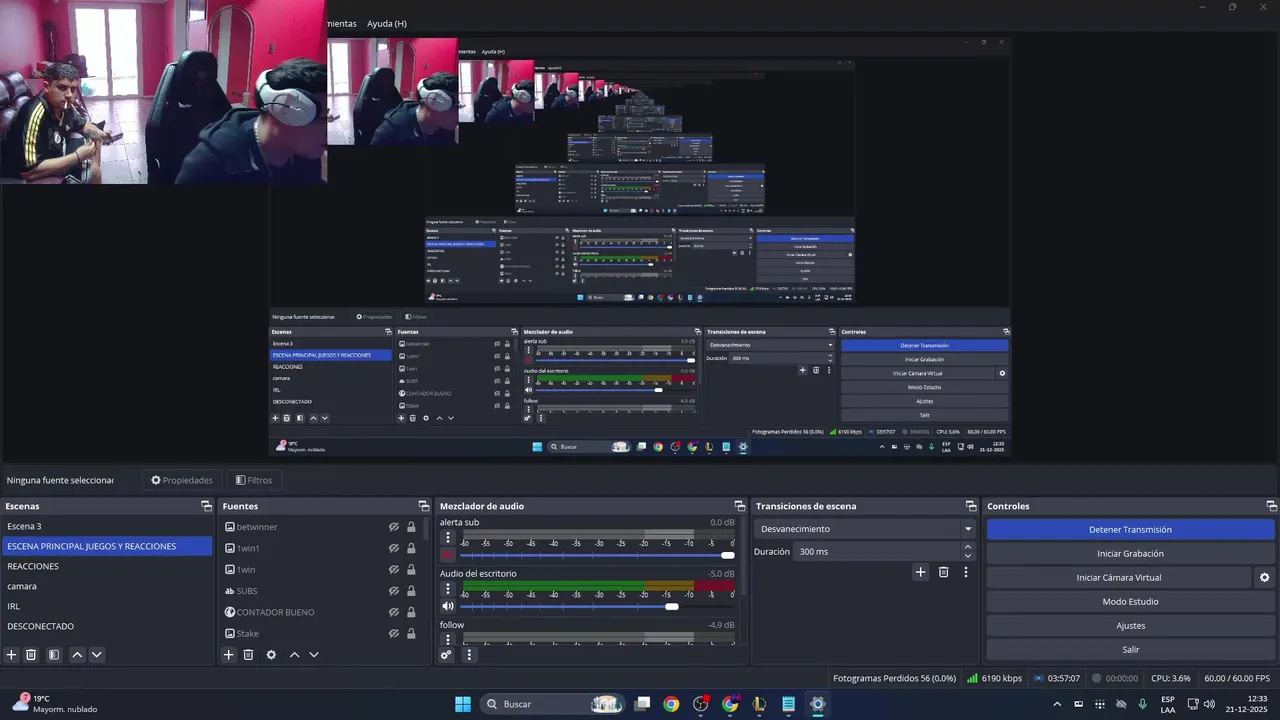This screenshot has width=1280, height=720.
Task: Remove scene transition trash icon
Action: (943, 572)
